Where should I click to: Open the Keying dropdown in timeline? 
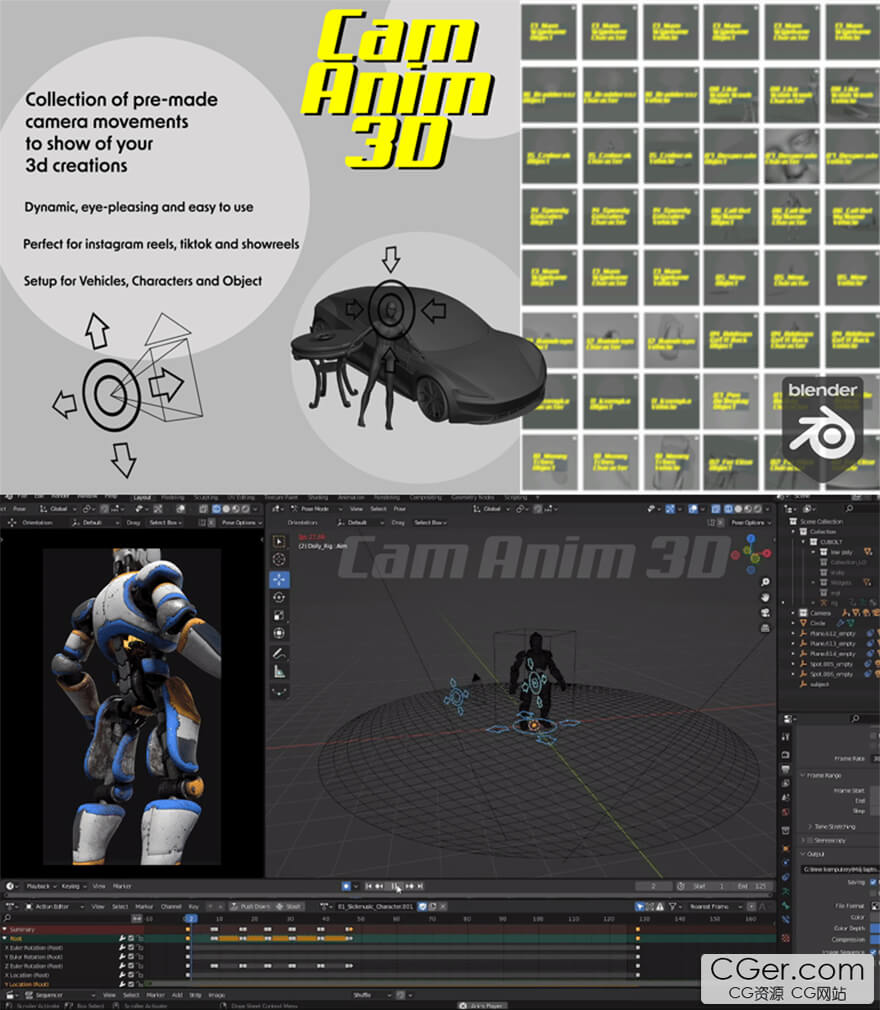coord(73,886)
